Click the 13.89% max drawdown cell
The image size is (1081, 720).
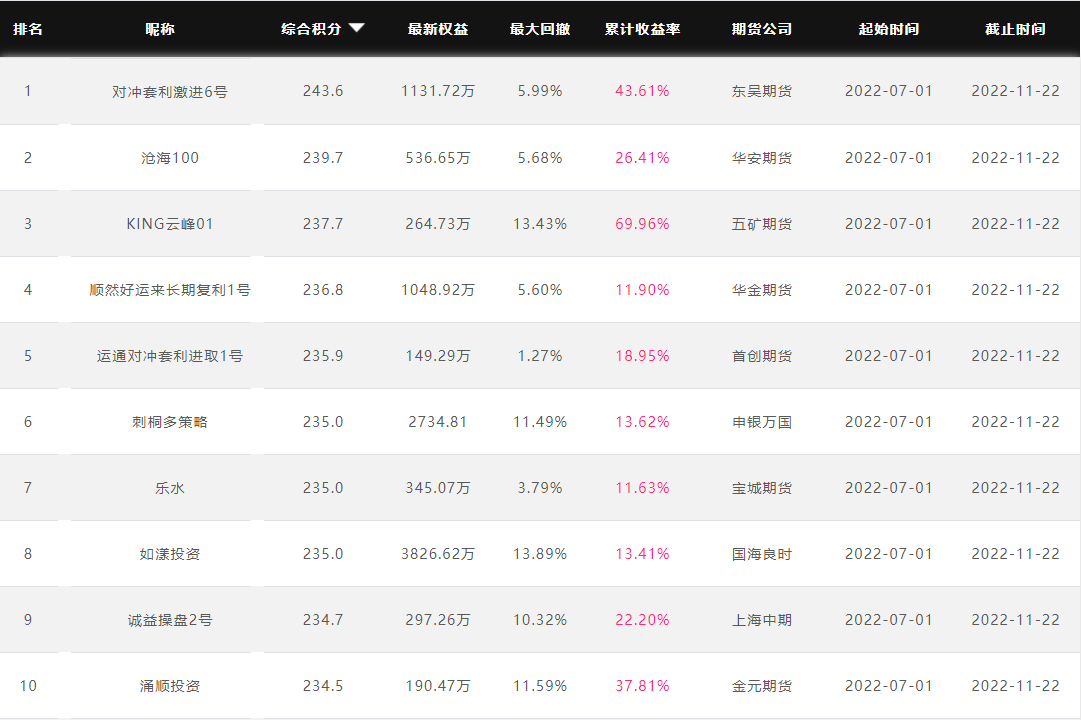[540, 554]
